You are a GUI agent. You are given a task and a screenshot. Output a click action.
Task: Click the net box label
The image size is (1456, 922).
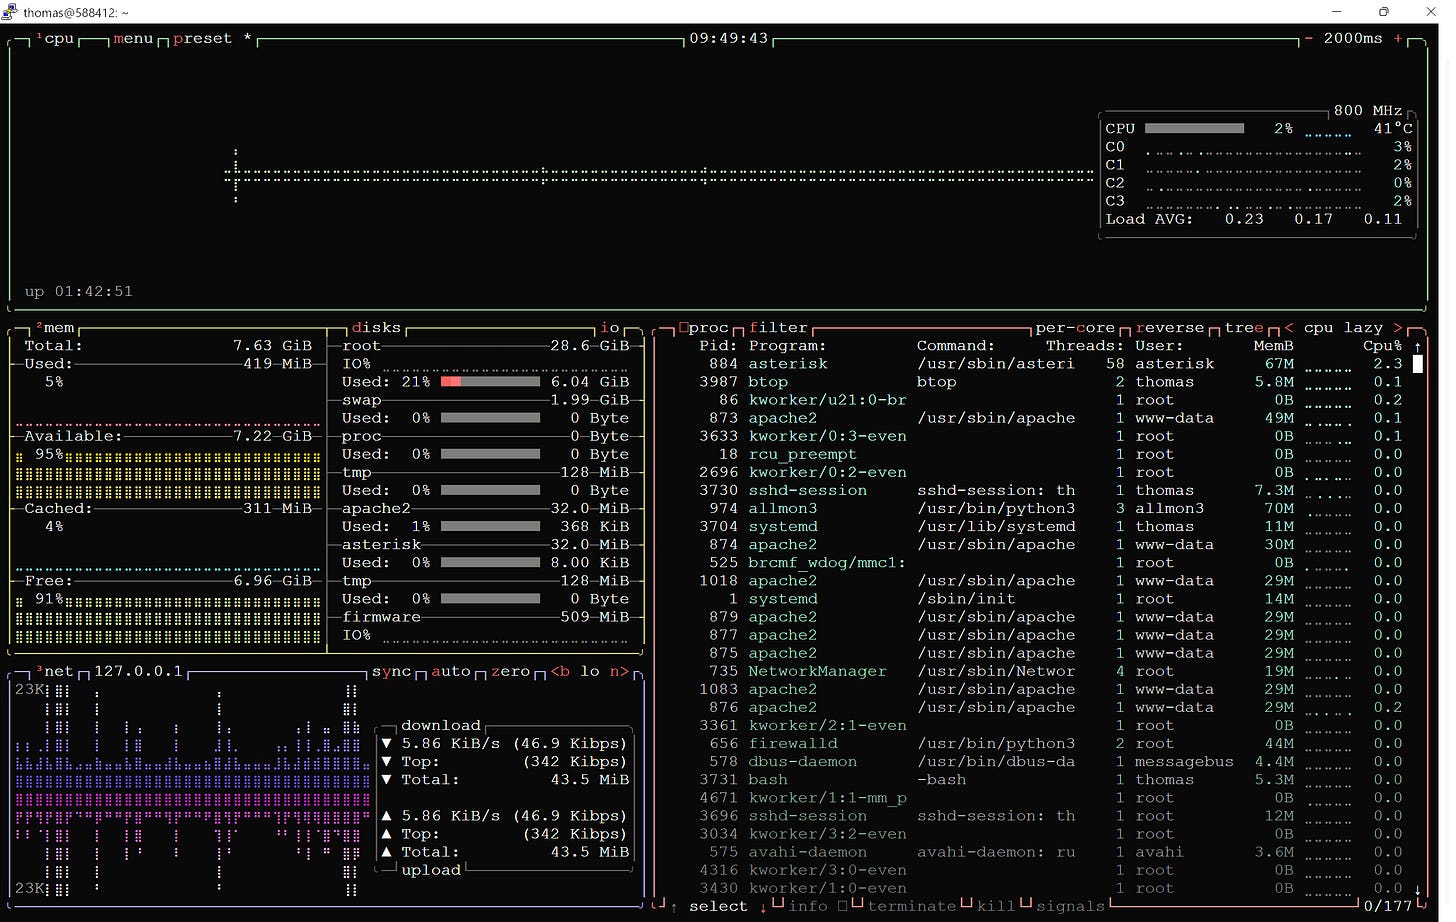[x=55, y=671]
